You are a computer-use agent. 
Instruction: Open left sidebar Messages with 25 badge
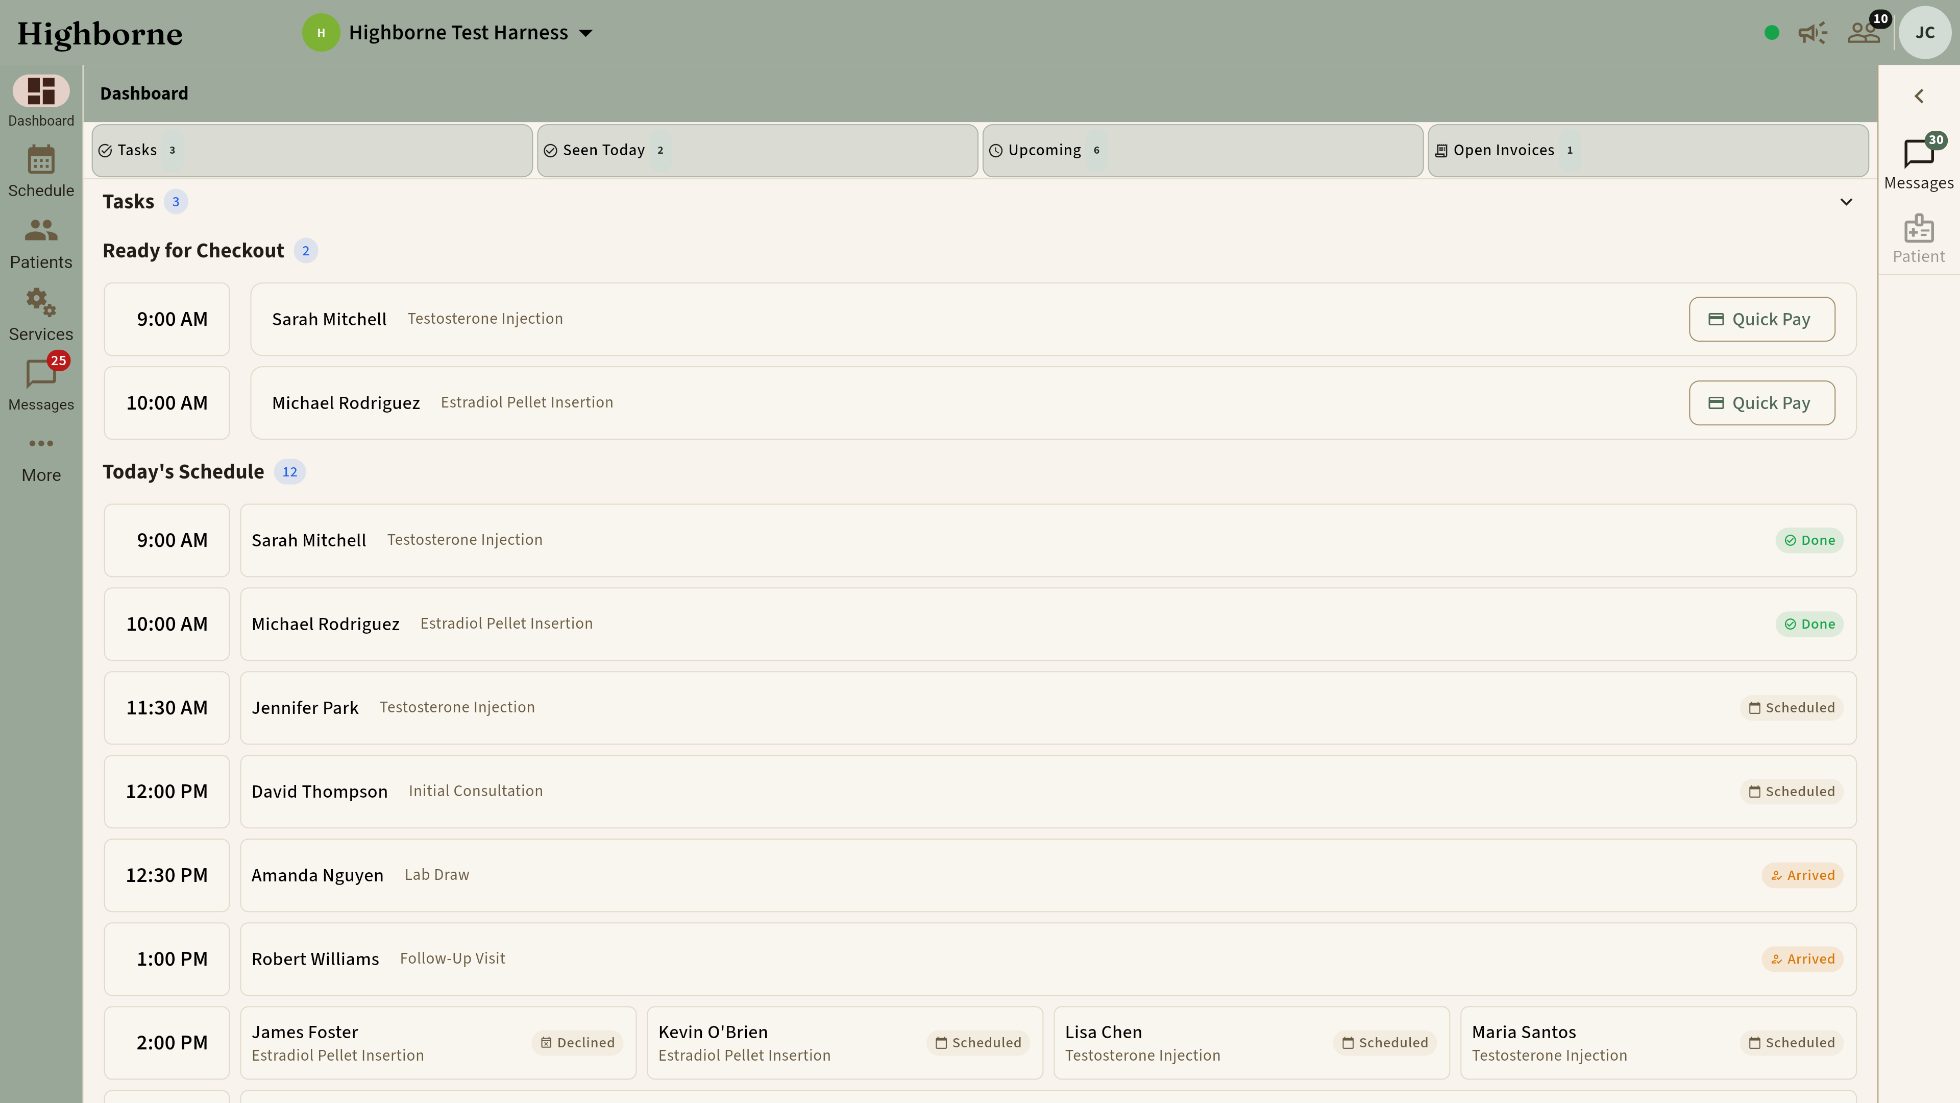point(41,382)
